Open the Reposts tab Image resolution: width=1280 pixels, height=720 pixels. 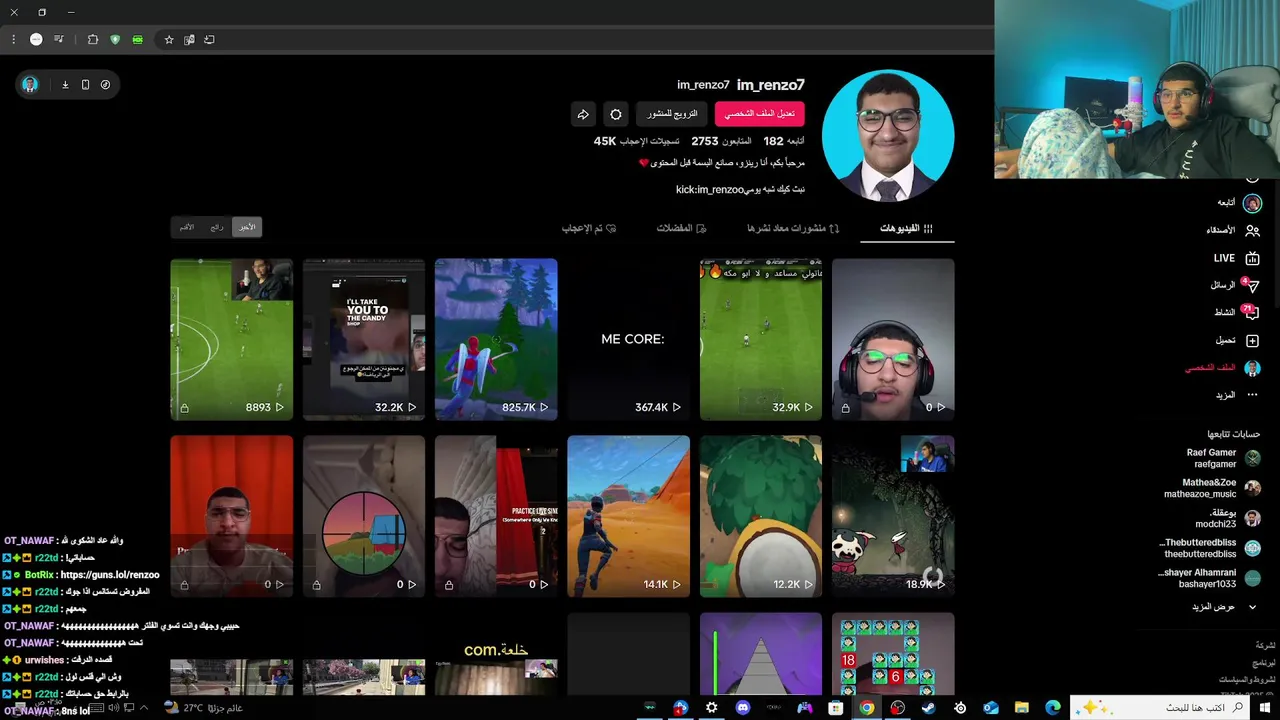[x=793, y=228]
